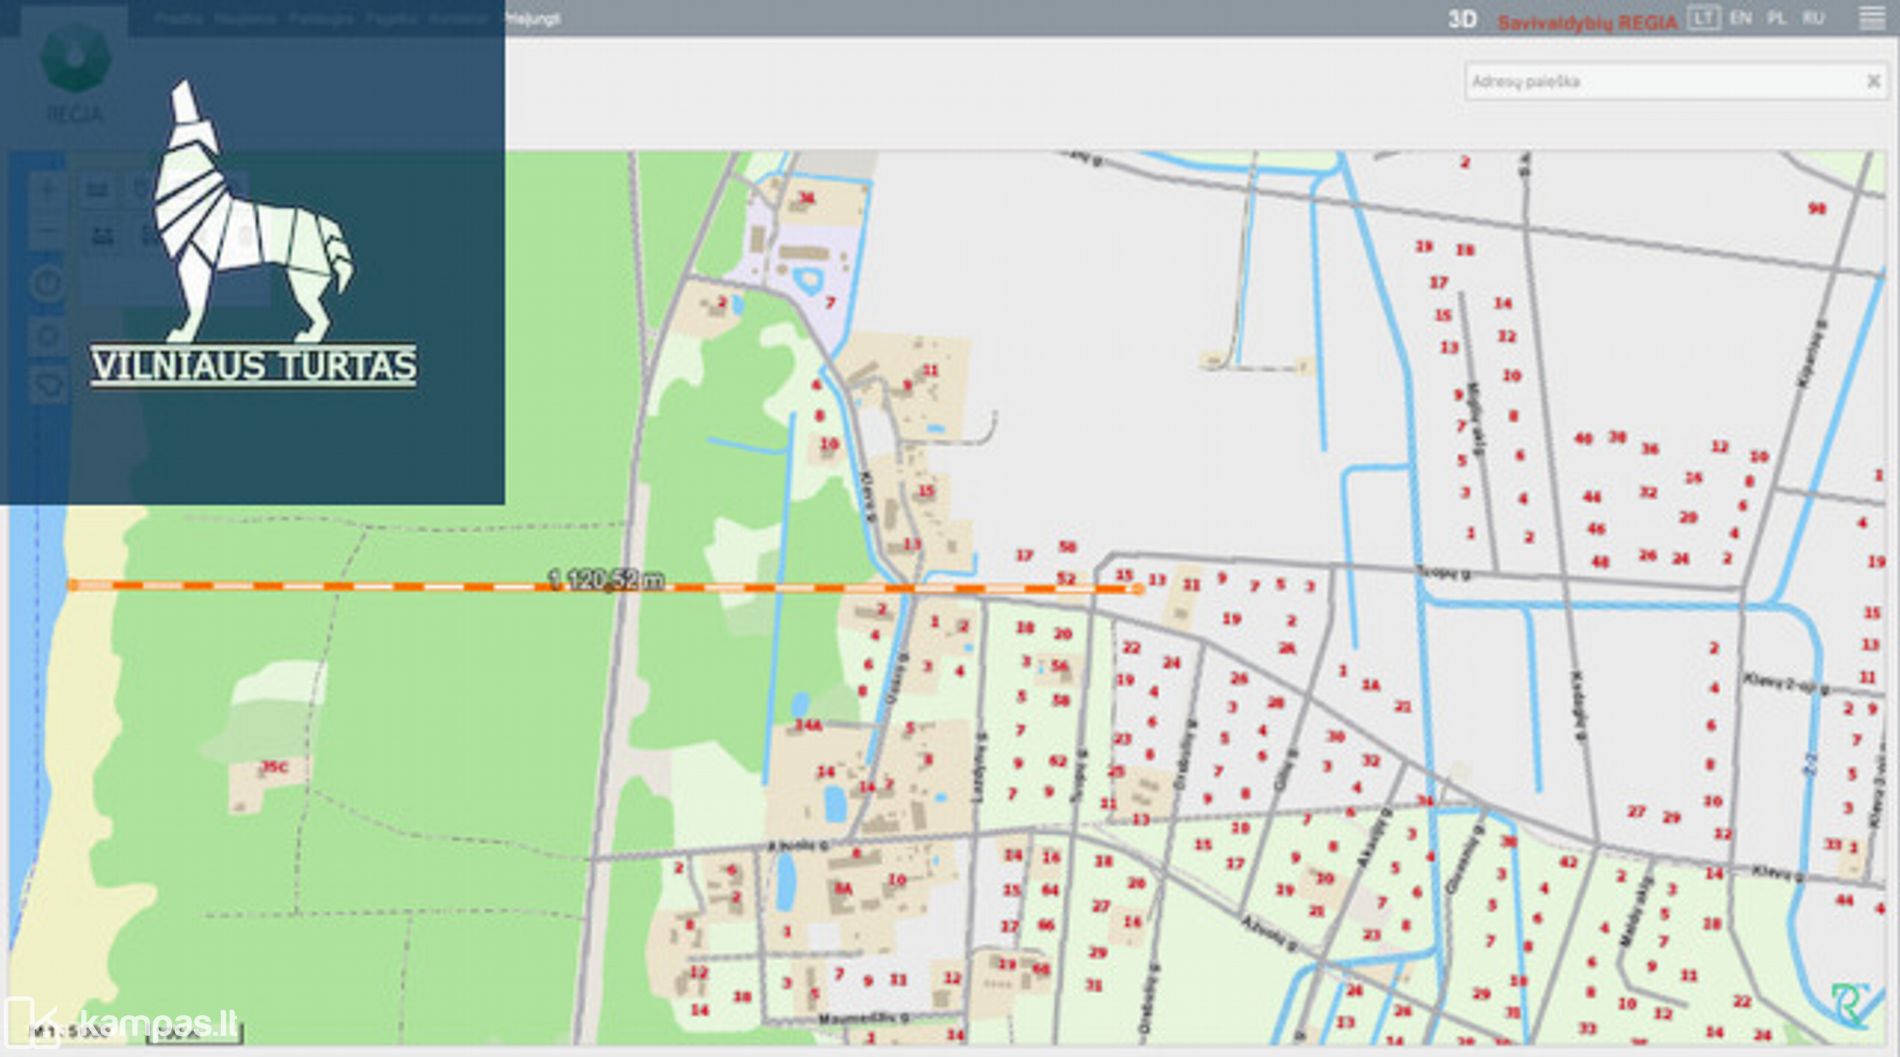Click the Kiparisų g. street label

click(x=1812, y=355)
